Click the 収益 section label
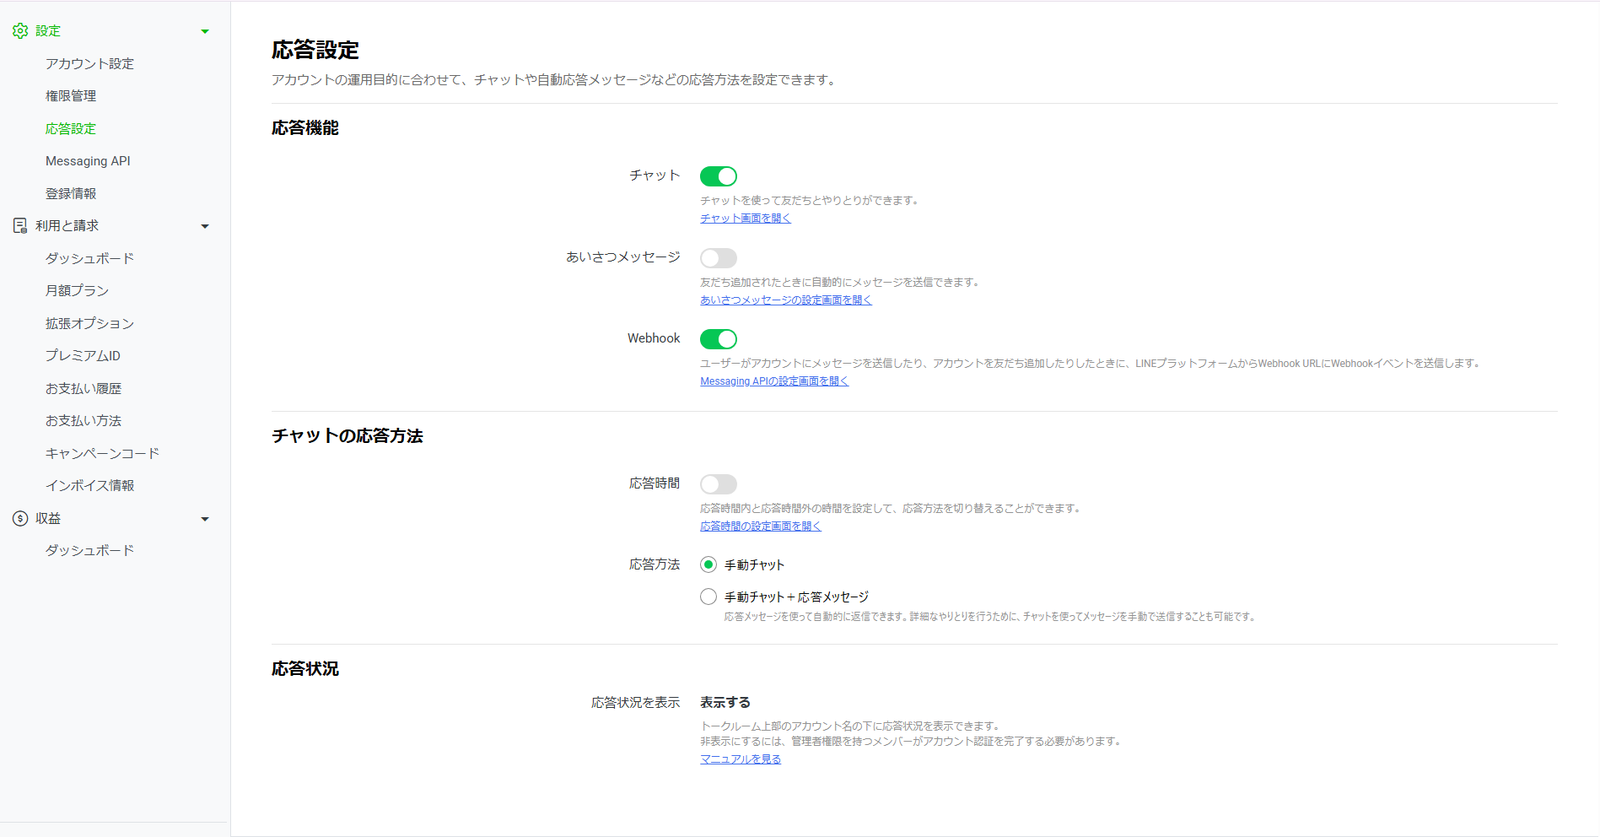 (48, 518)
